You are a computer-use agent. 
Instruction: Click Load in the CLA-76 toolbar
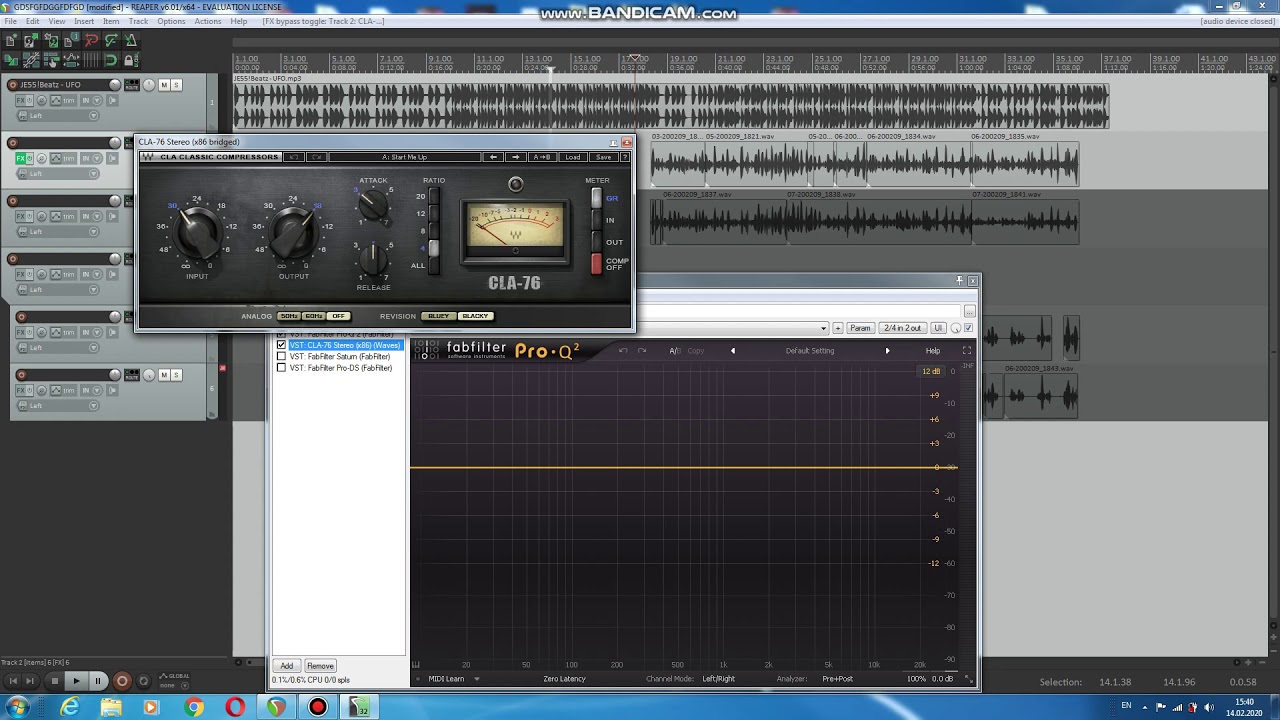[572, 157]
